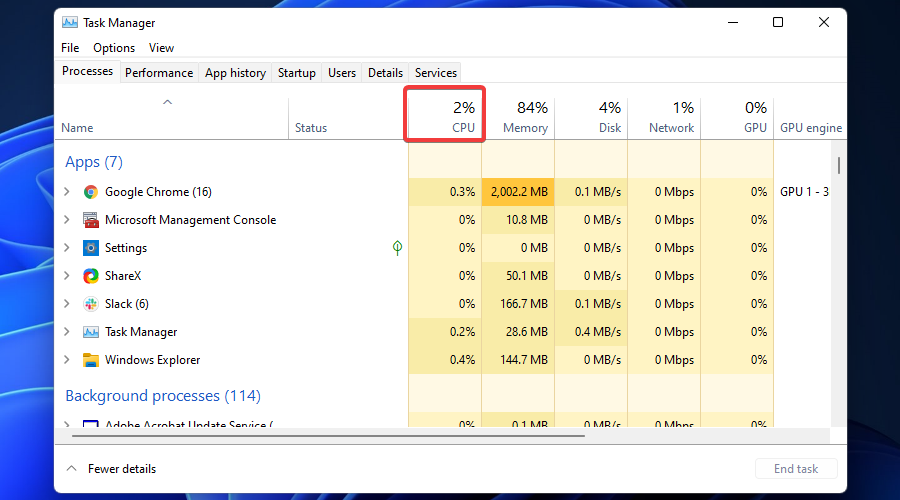Screen dimensions: 900x500
Task: Switch to the Services tab
Action: point(436,73)
